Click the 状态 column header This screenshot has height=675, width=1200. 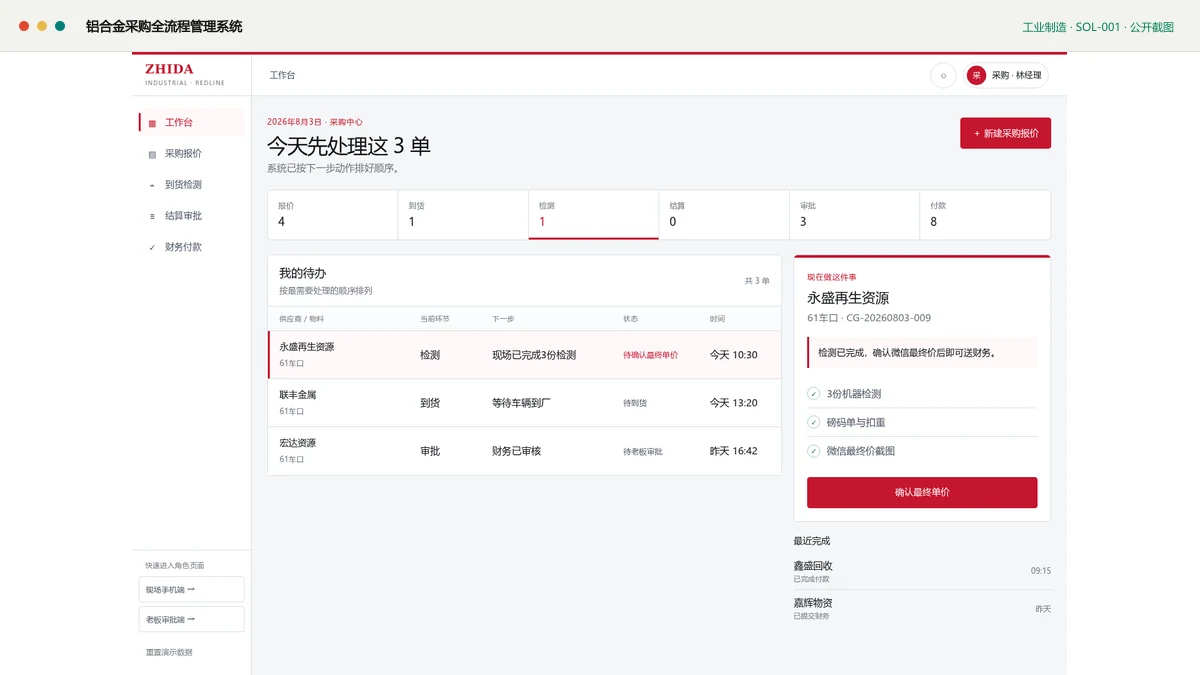630,319
